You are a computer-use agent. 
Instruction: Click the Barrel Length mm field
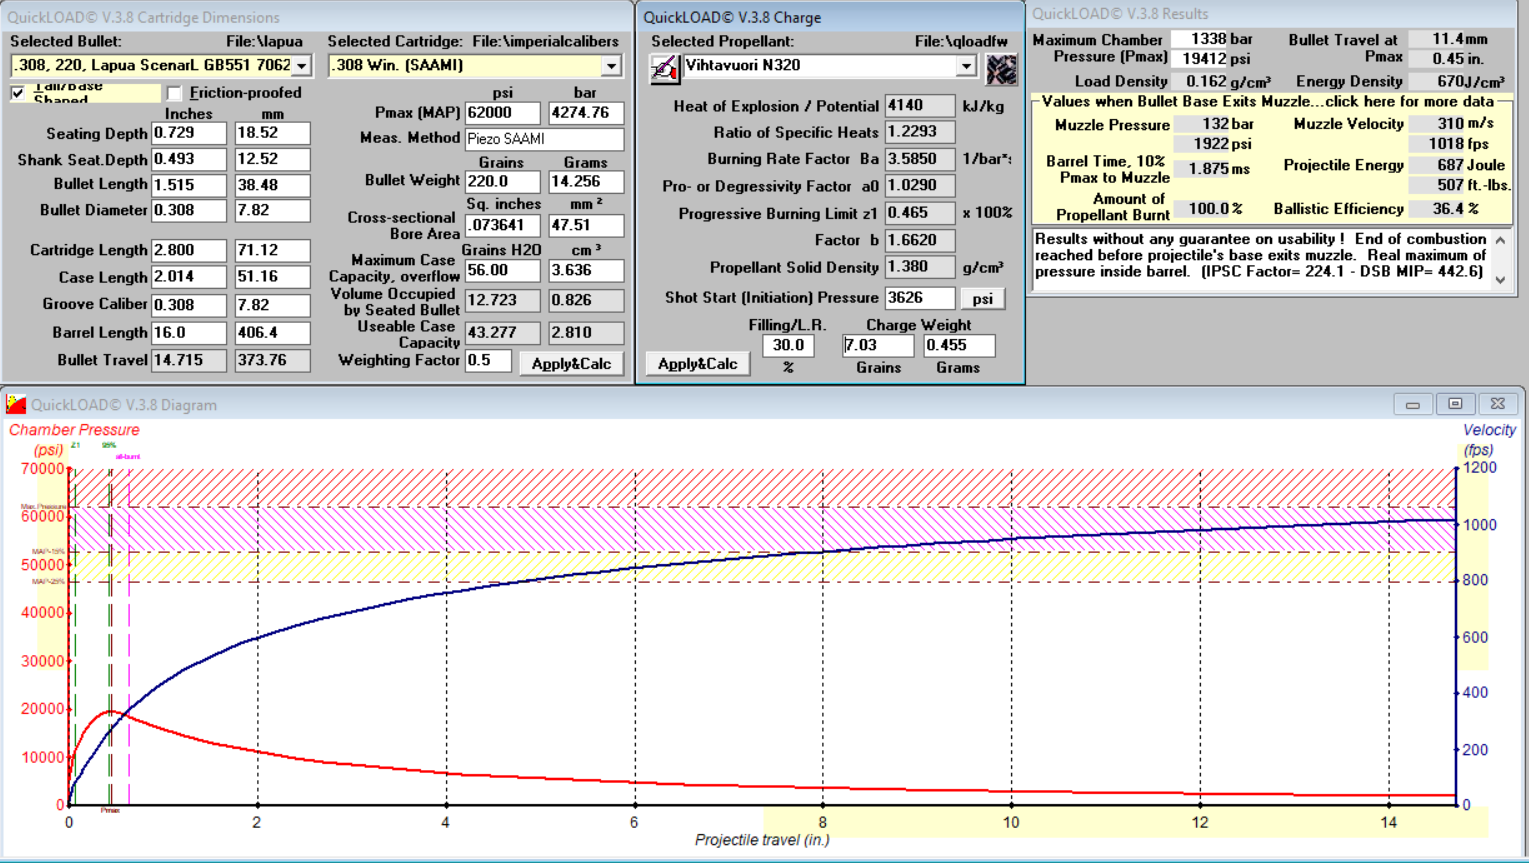coord(272,332)
